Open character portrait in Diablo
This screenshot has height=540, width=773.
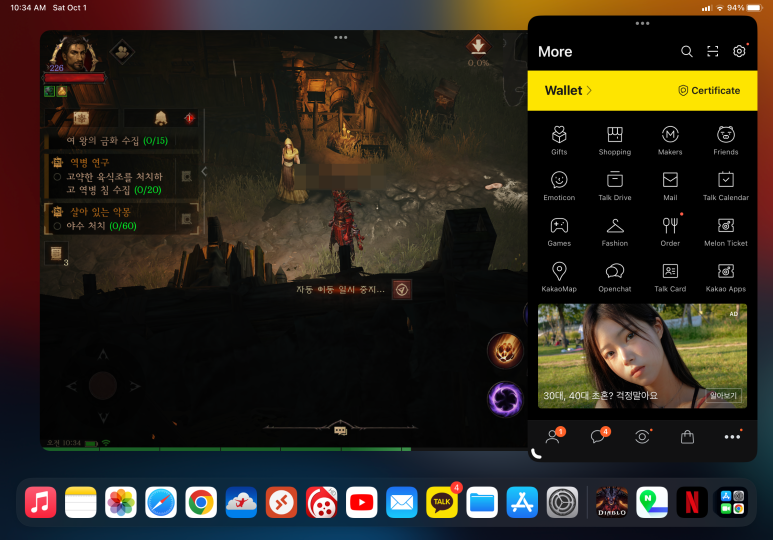point(74,53)
